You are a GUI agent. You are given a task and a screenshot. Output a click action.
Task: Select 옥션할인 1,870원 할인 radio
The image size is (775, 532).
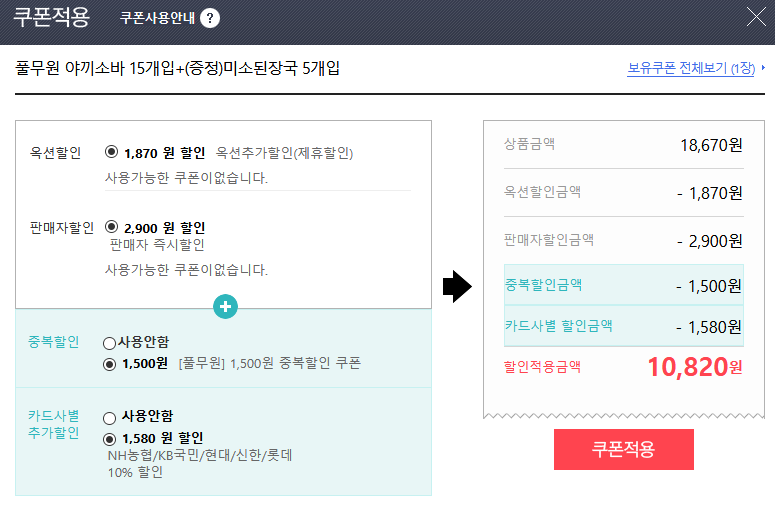(x=111, y=153)
